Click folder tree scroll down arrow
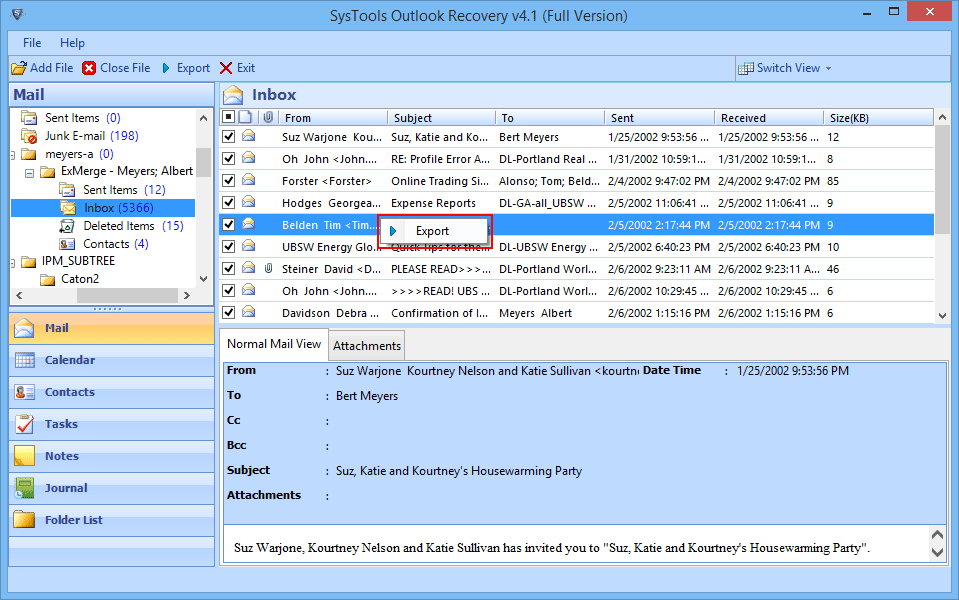The width and height of the screenshot is (959, 600). 204,279
